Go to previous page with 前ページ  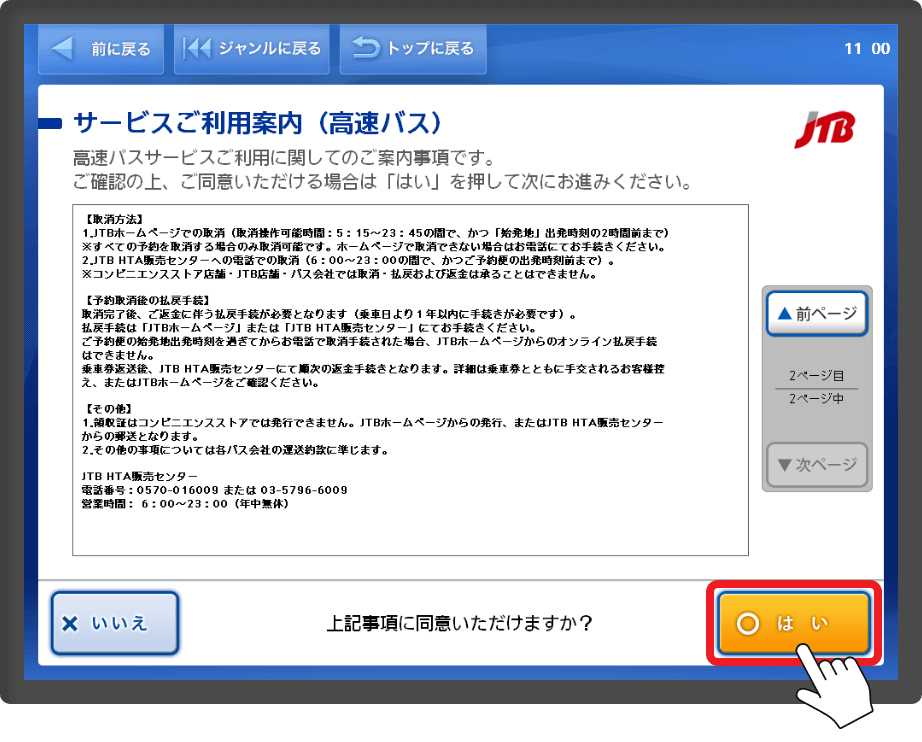coord(816,314)
